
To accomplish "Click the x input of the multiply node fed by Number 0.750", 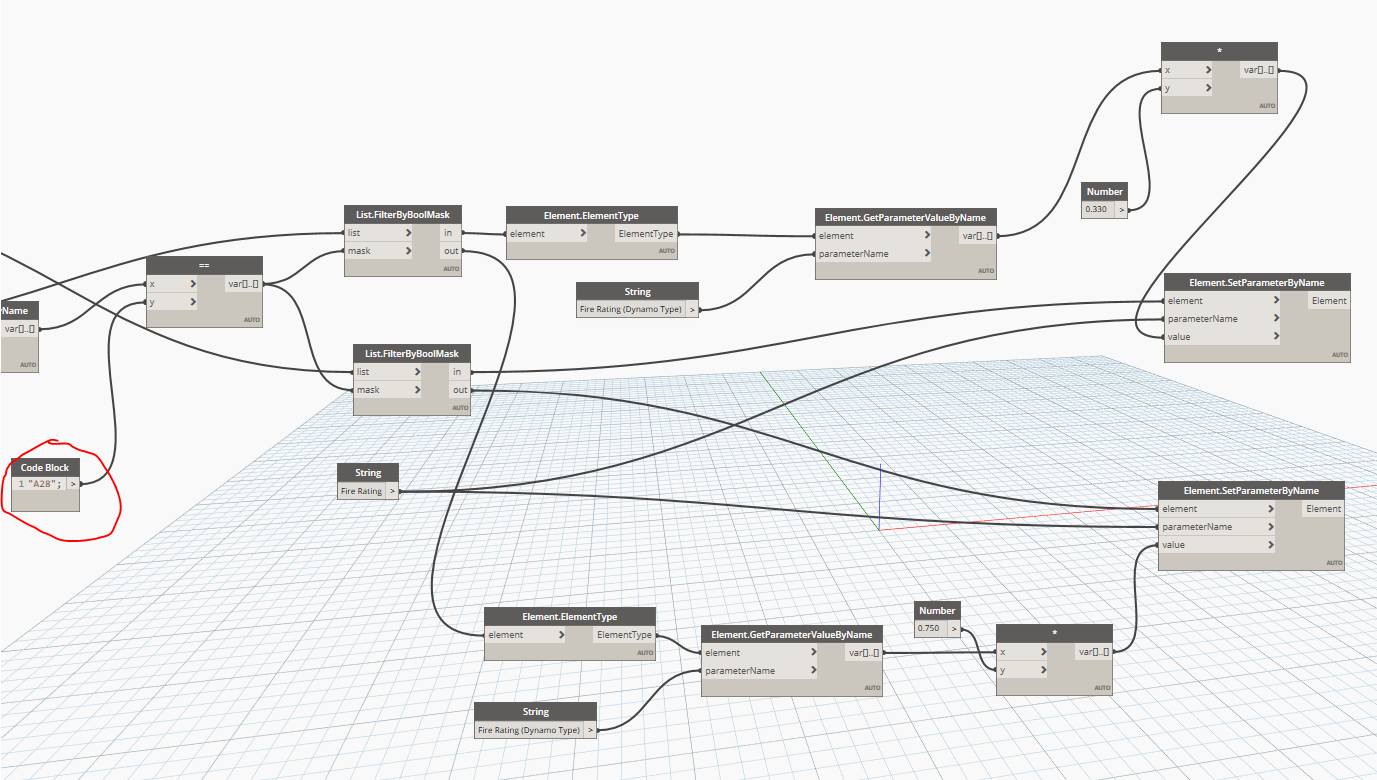I will (x=1022, y=652).
